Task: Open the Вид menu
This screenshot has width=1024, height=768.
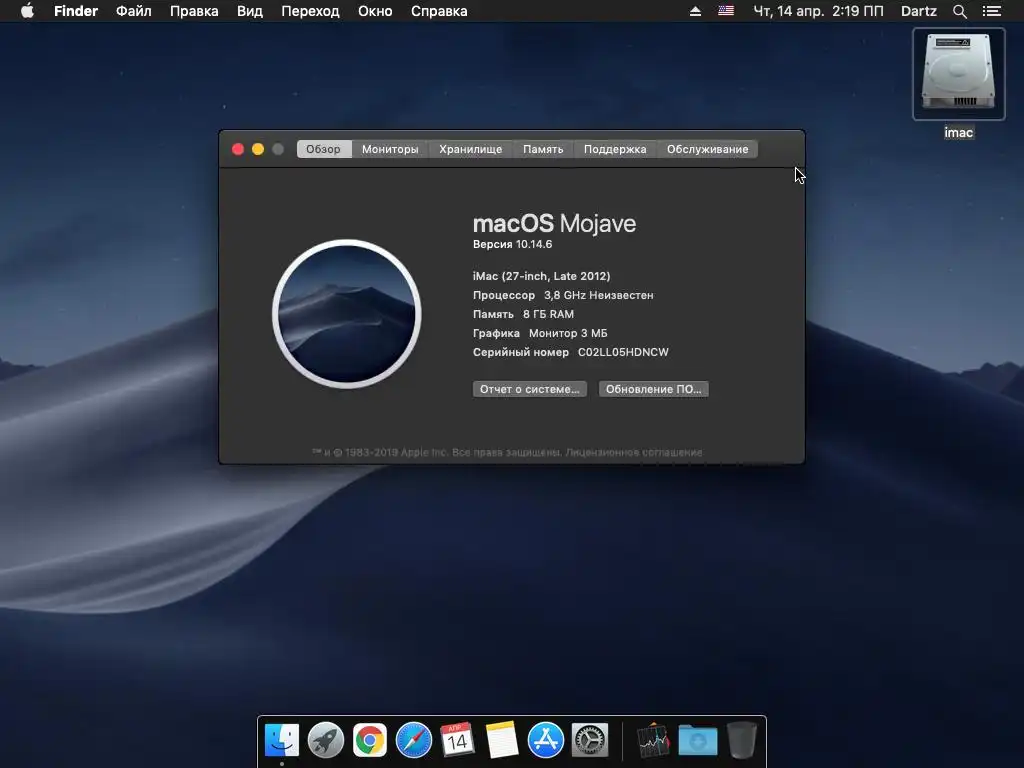Action: click(x=249, y=11)
